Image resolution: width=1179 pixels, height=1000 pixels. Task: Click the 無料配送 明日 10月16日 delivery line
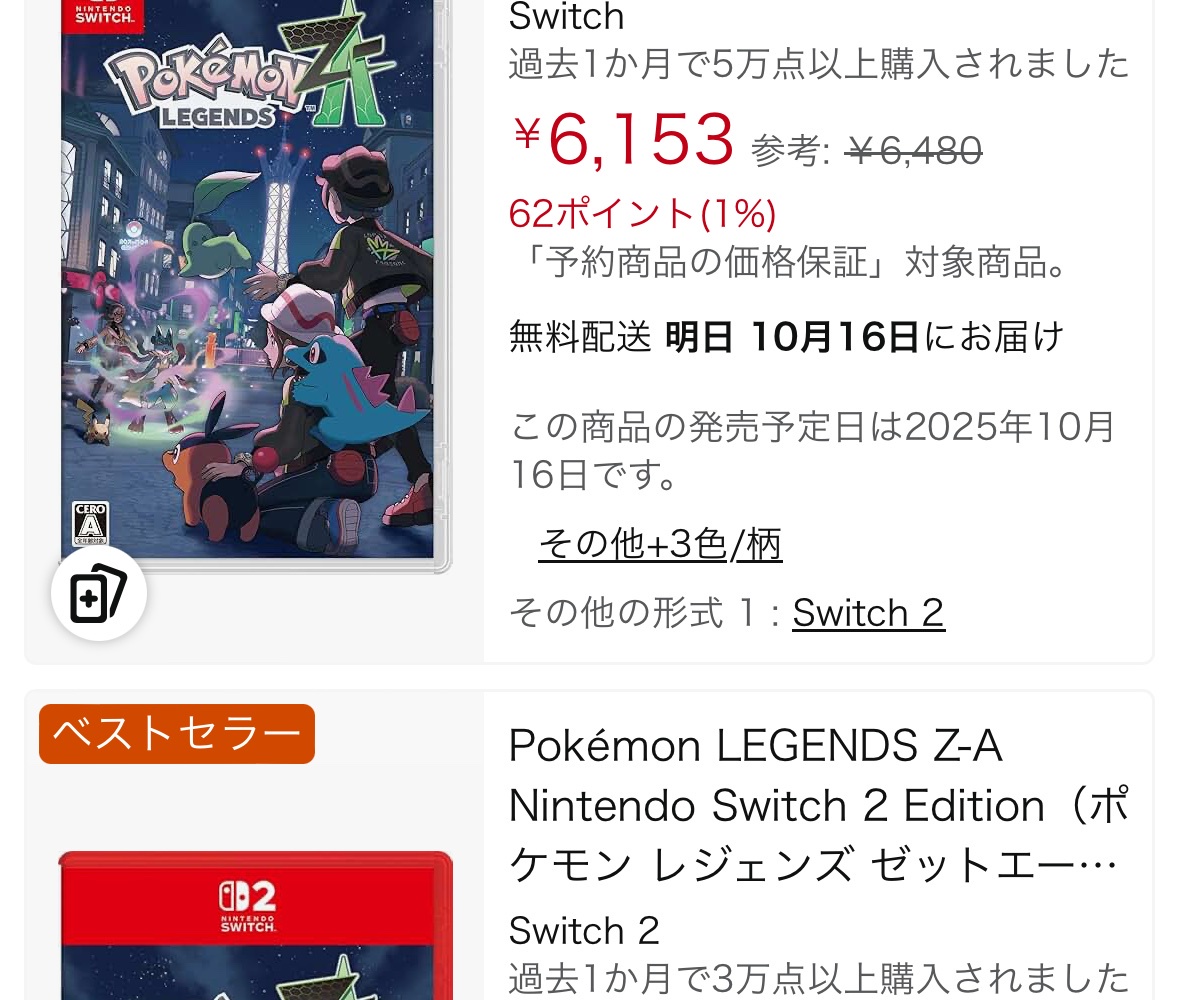pyautogui.click(x=787, y=336)
